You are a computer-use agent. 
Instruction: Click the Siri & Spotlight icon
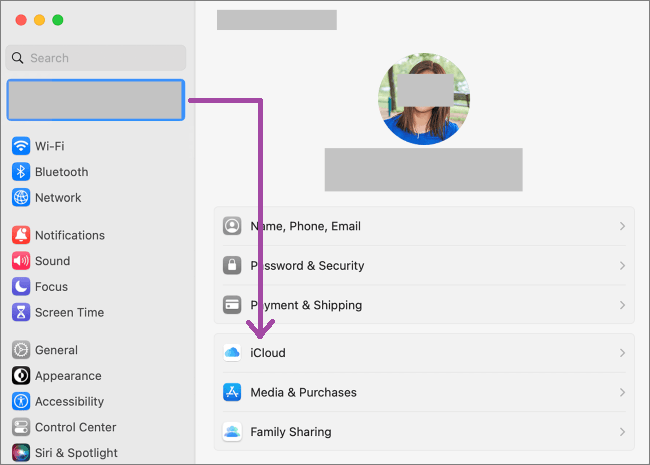click(x=21, y=453)
